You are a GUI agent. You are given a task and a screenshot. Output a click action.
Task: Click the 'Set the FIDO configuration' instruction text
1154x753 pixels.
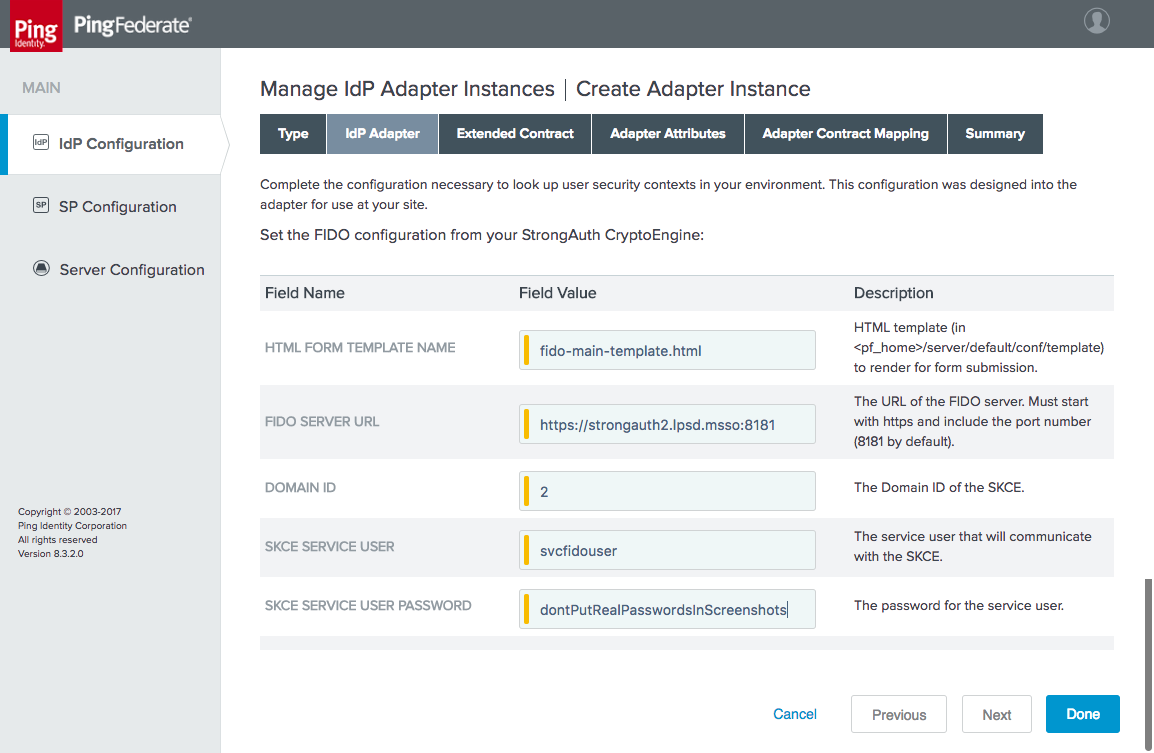coord(482,235)
